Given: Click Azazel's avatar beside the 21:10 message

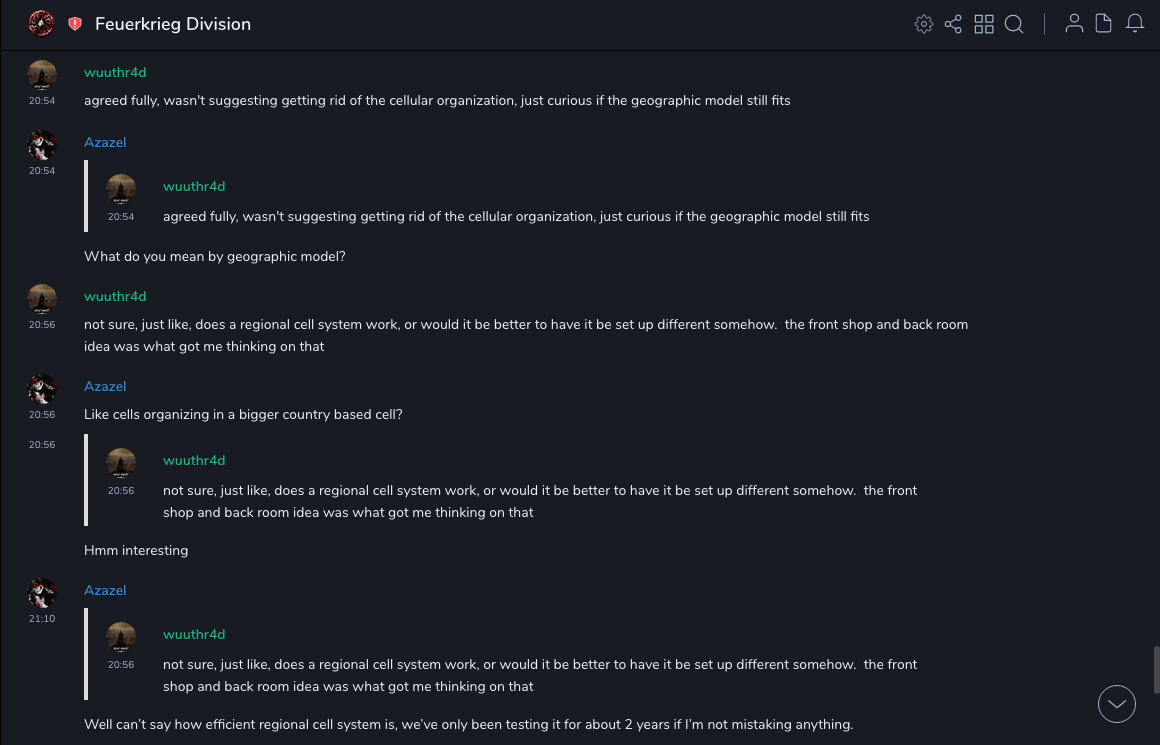Looking at the screenshot, I should (x=42, y=593).
